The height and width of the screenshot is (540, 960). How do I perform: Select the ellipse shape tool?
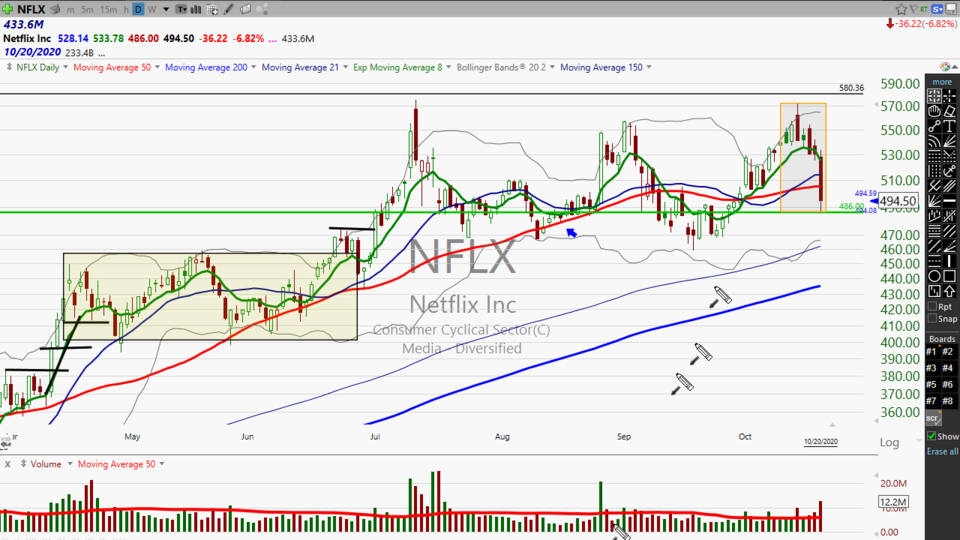coord(934,276)
